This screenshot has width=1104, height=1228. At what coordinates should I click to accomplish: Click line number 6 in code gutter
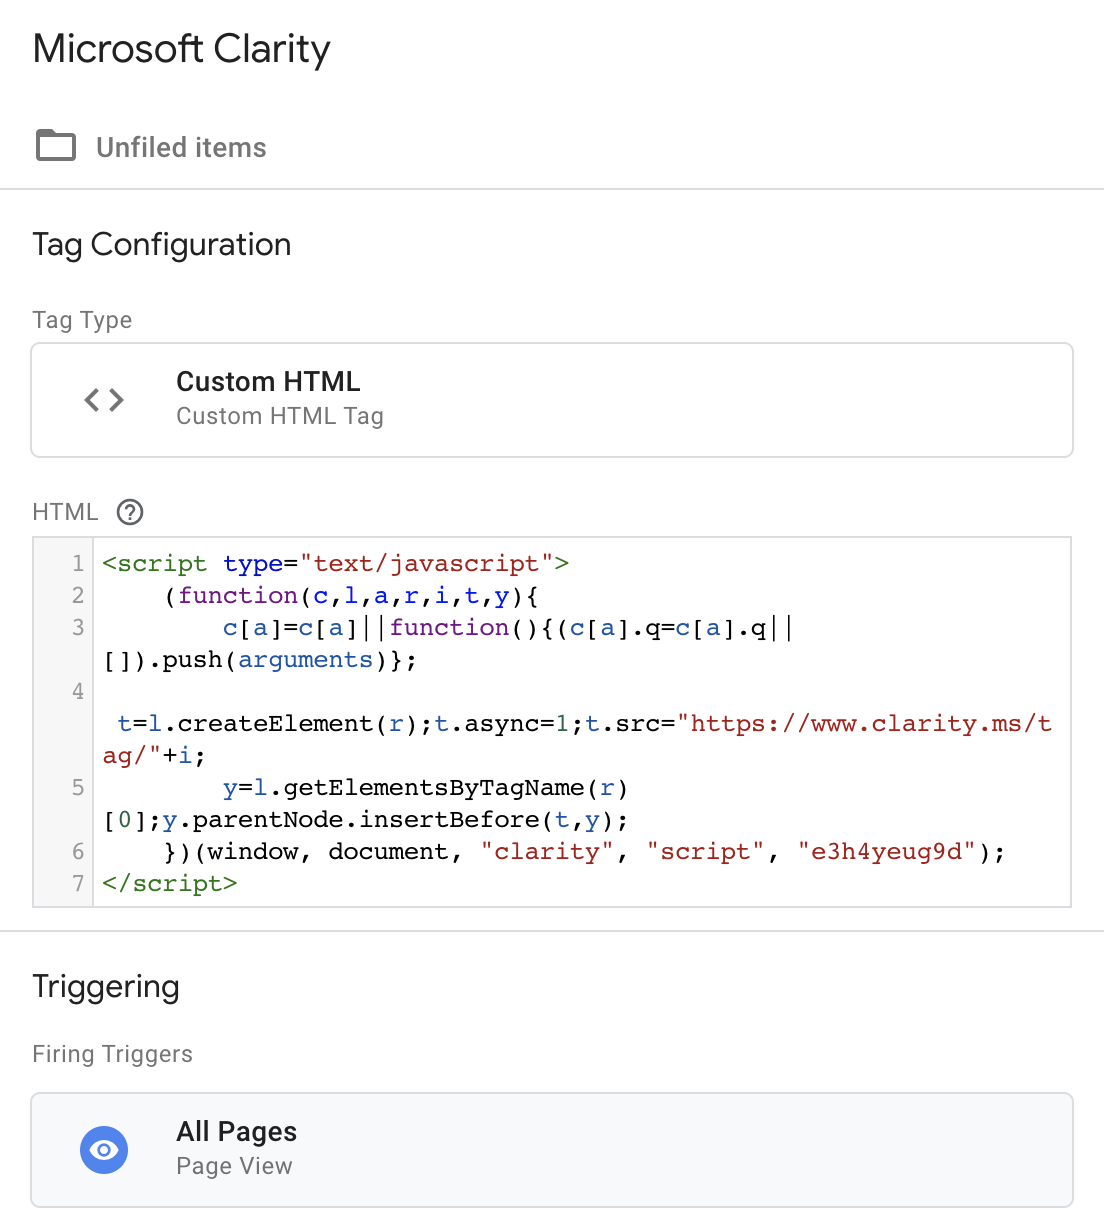(x=78, y=851)
